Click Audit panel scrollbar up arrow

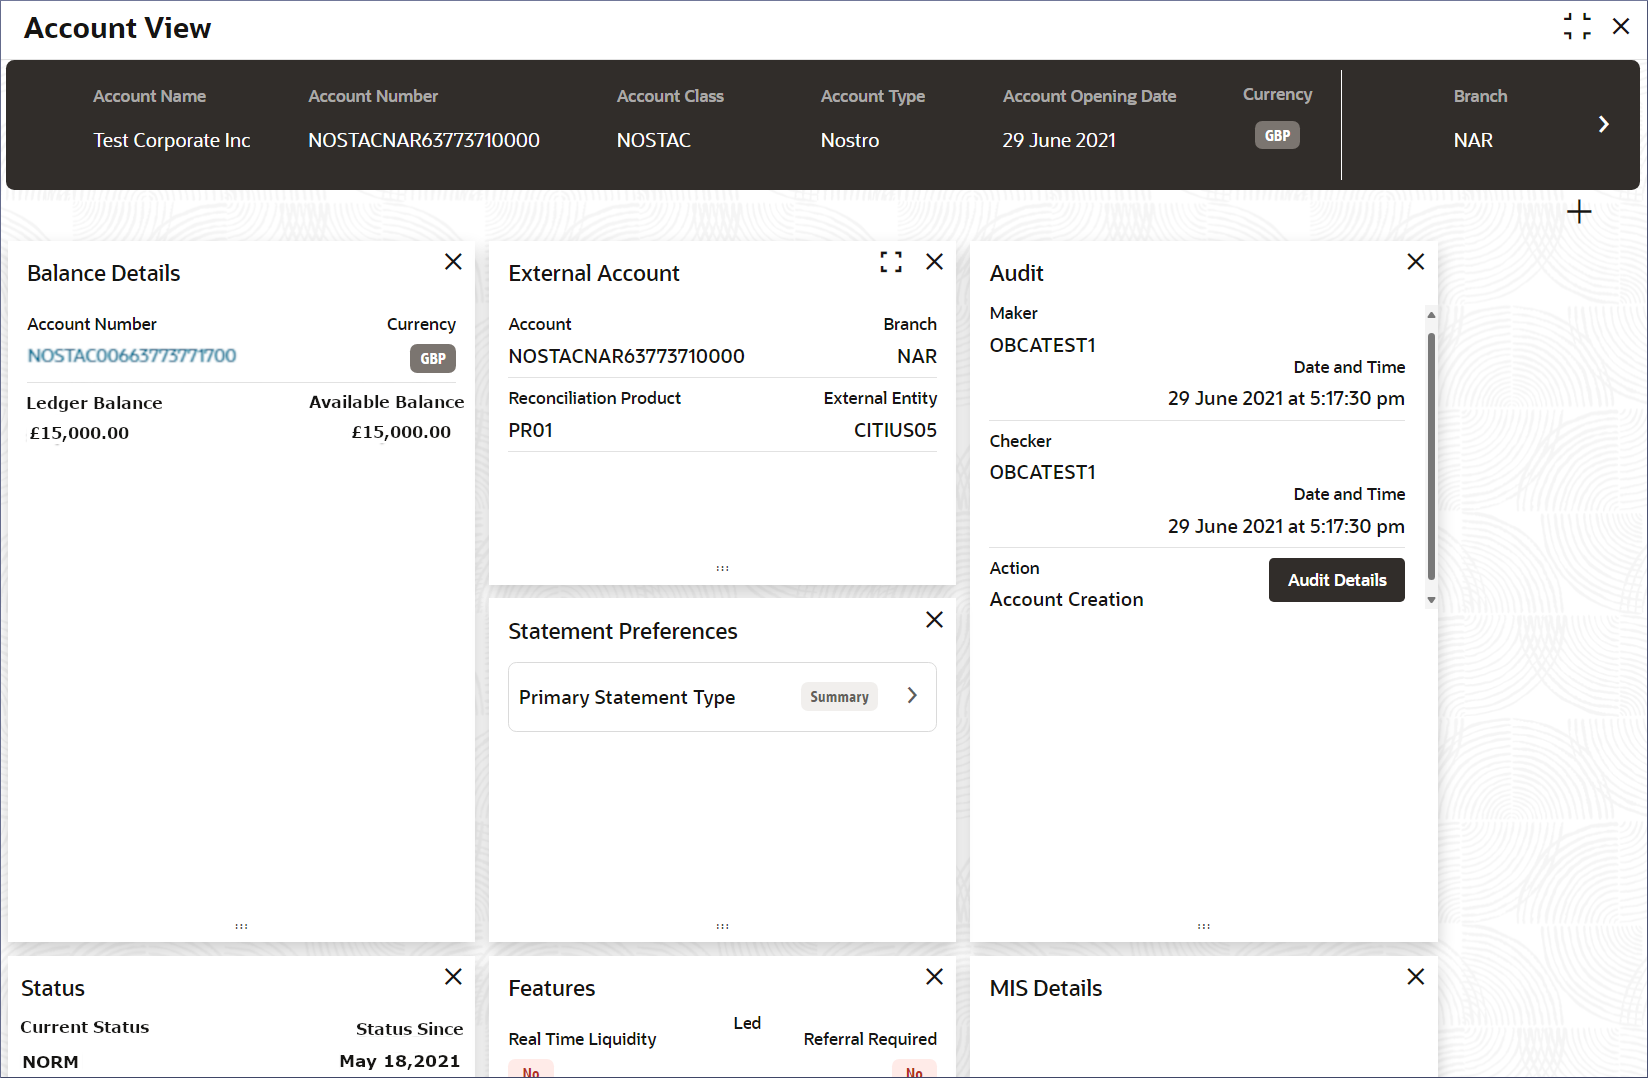pos(1431,315)
